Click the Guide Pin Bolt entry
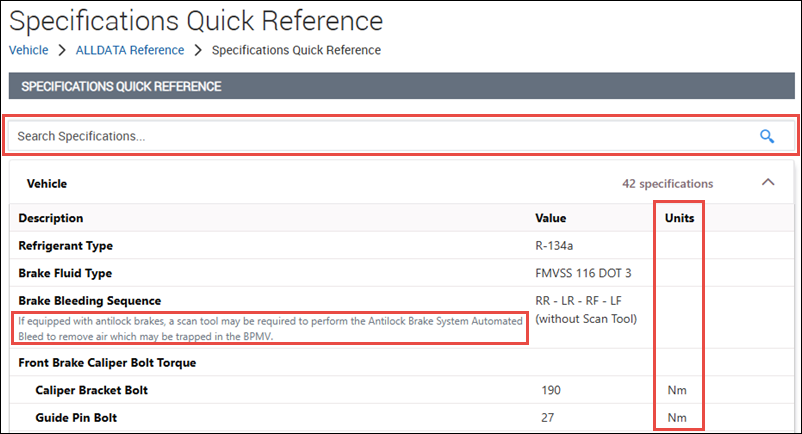Viewport: 802px width, 434px height. (x=74, y=417)
